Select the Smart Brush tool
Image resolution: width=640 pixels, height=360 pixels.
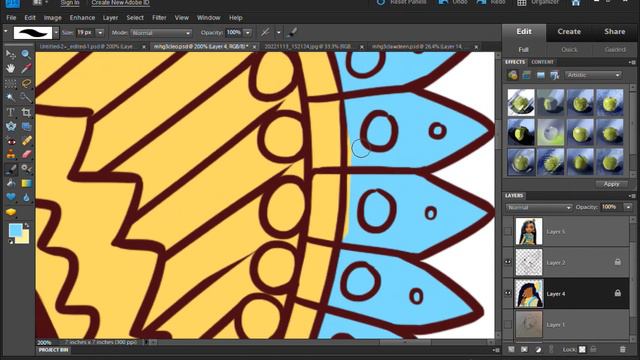coord(26,169)
